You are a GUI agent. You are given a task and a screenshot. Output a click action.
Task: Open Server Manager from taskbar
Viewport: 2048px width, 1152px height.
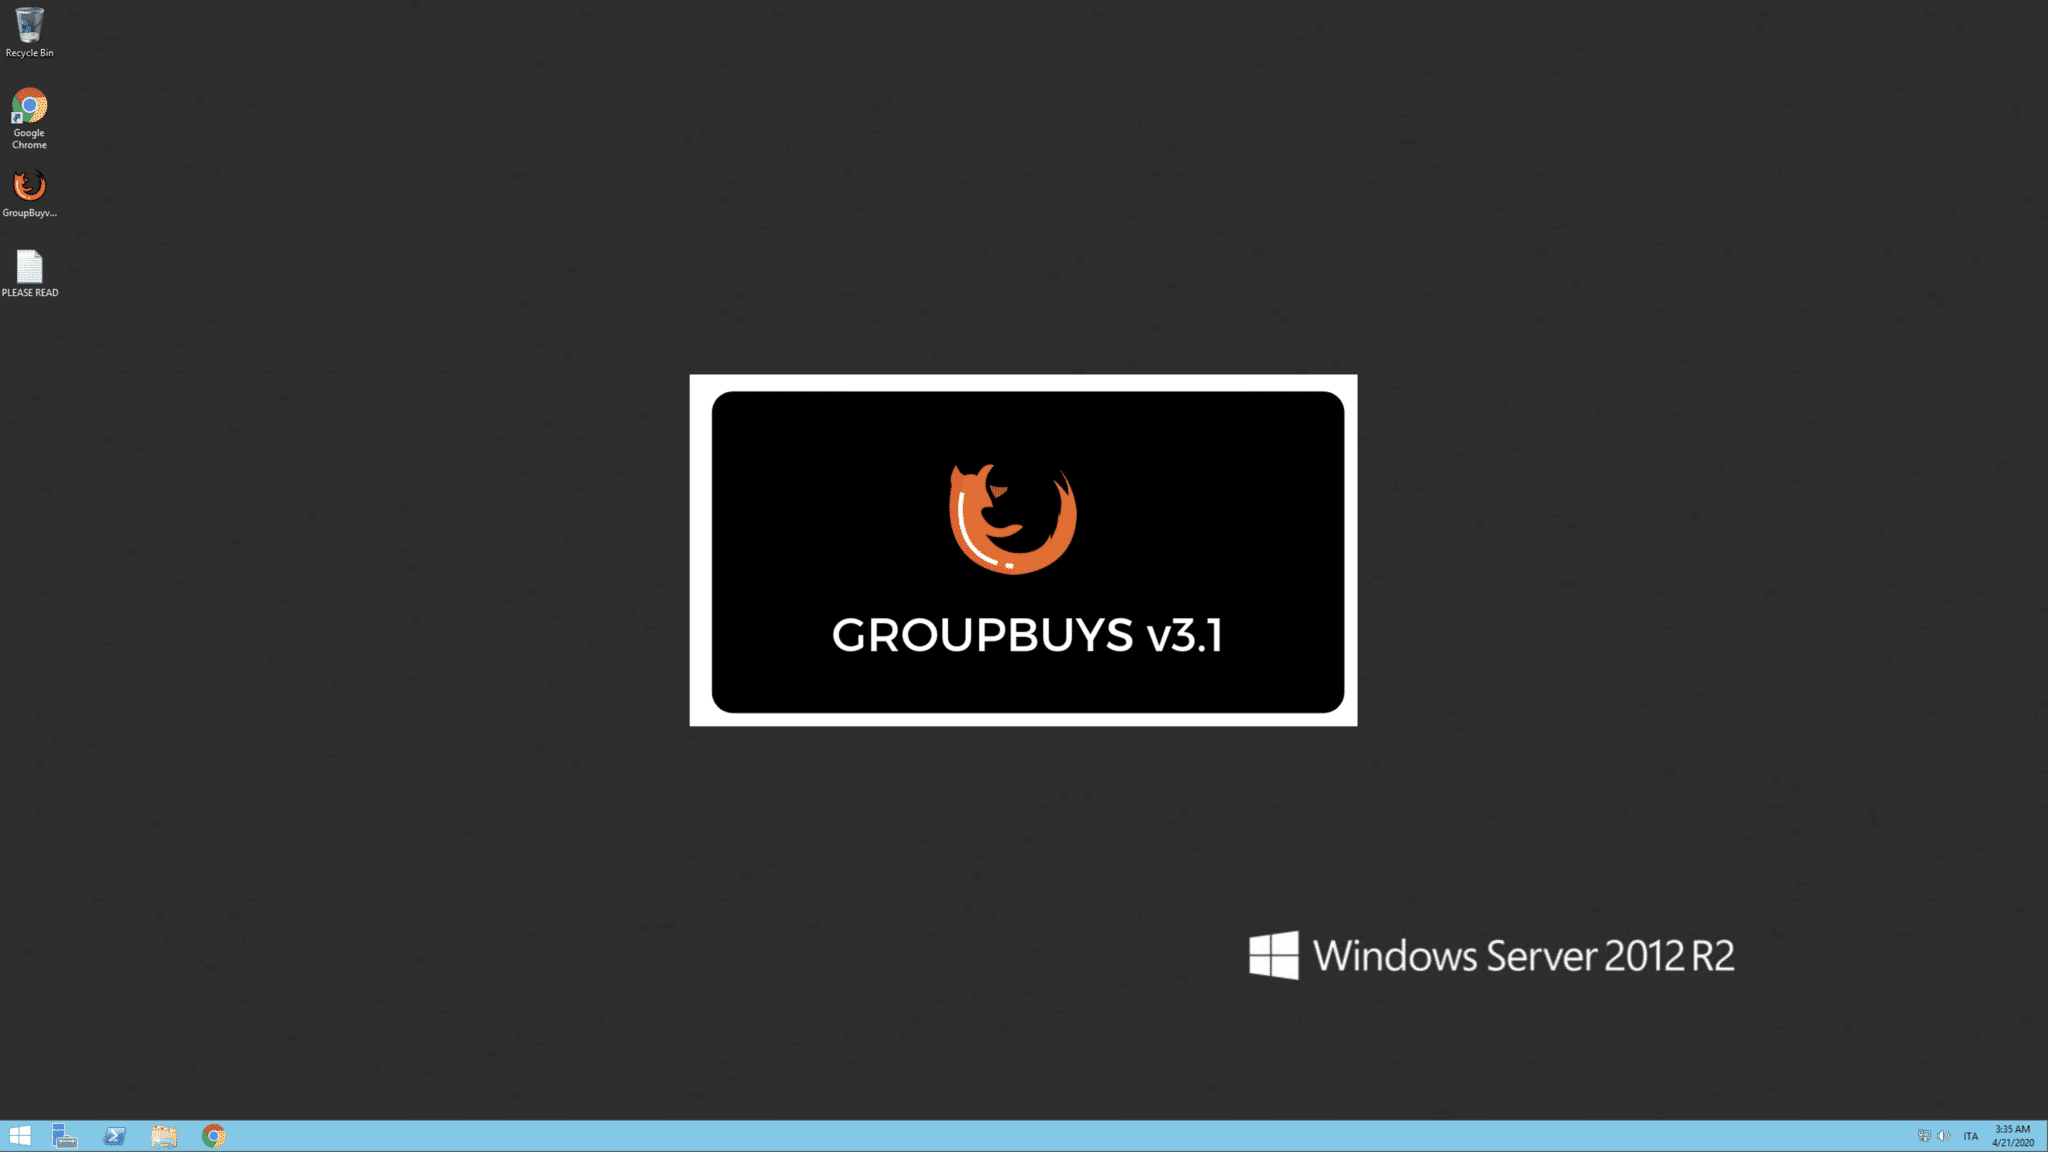(x=65, y=1136)
